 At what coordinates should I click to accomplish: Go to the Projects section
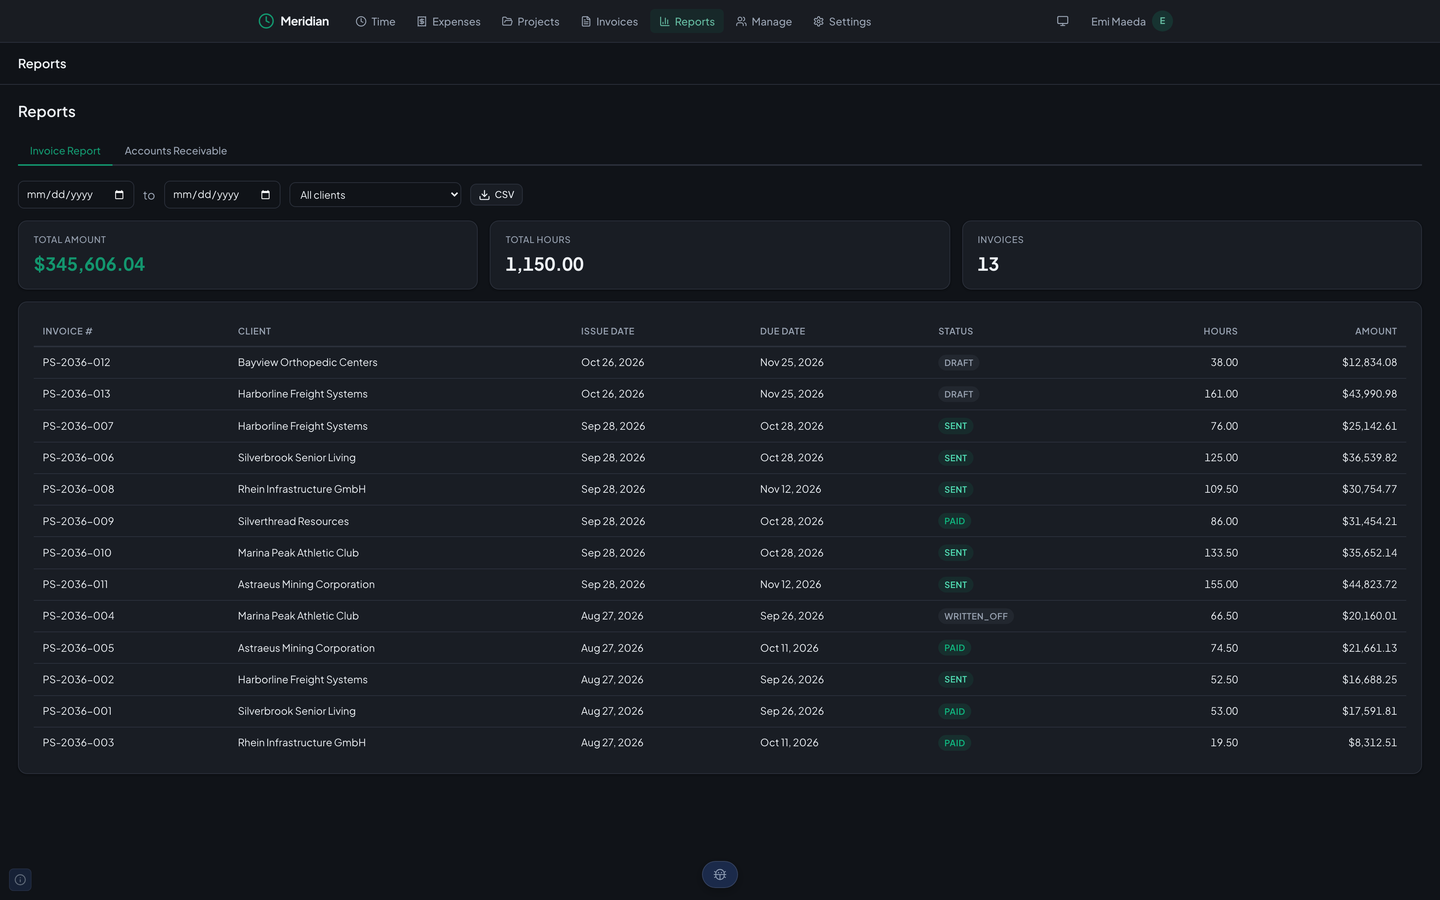coord(530,21)
